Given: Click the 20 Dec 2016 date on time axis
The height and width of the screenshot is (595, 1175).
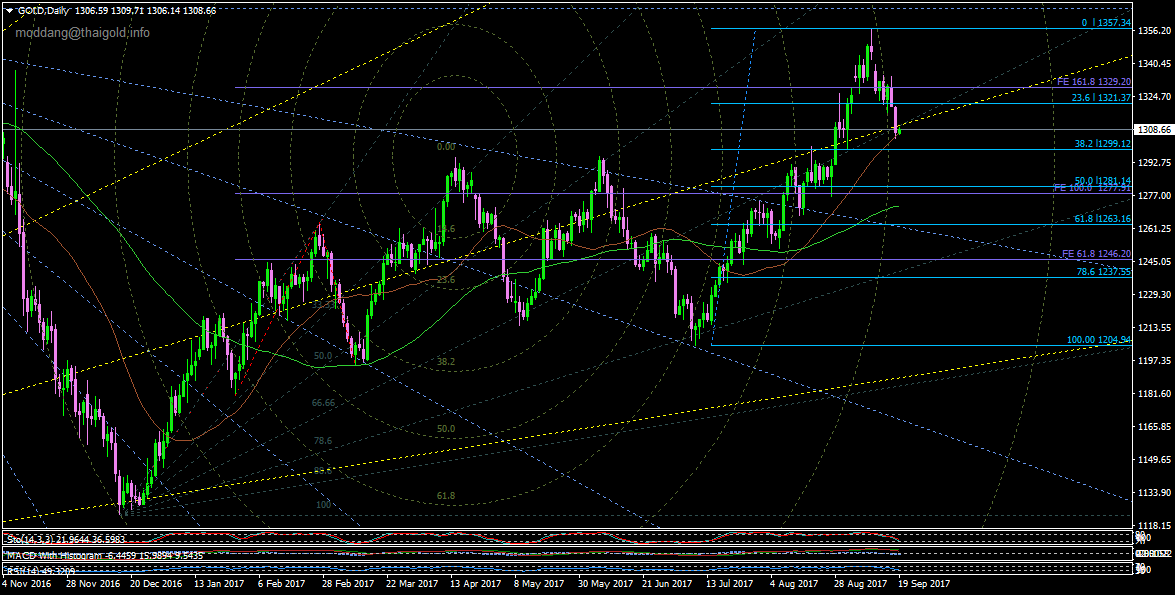Looking at the screenshot, I should 156,583.
